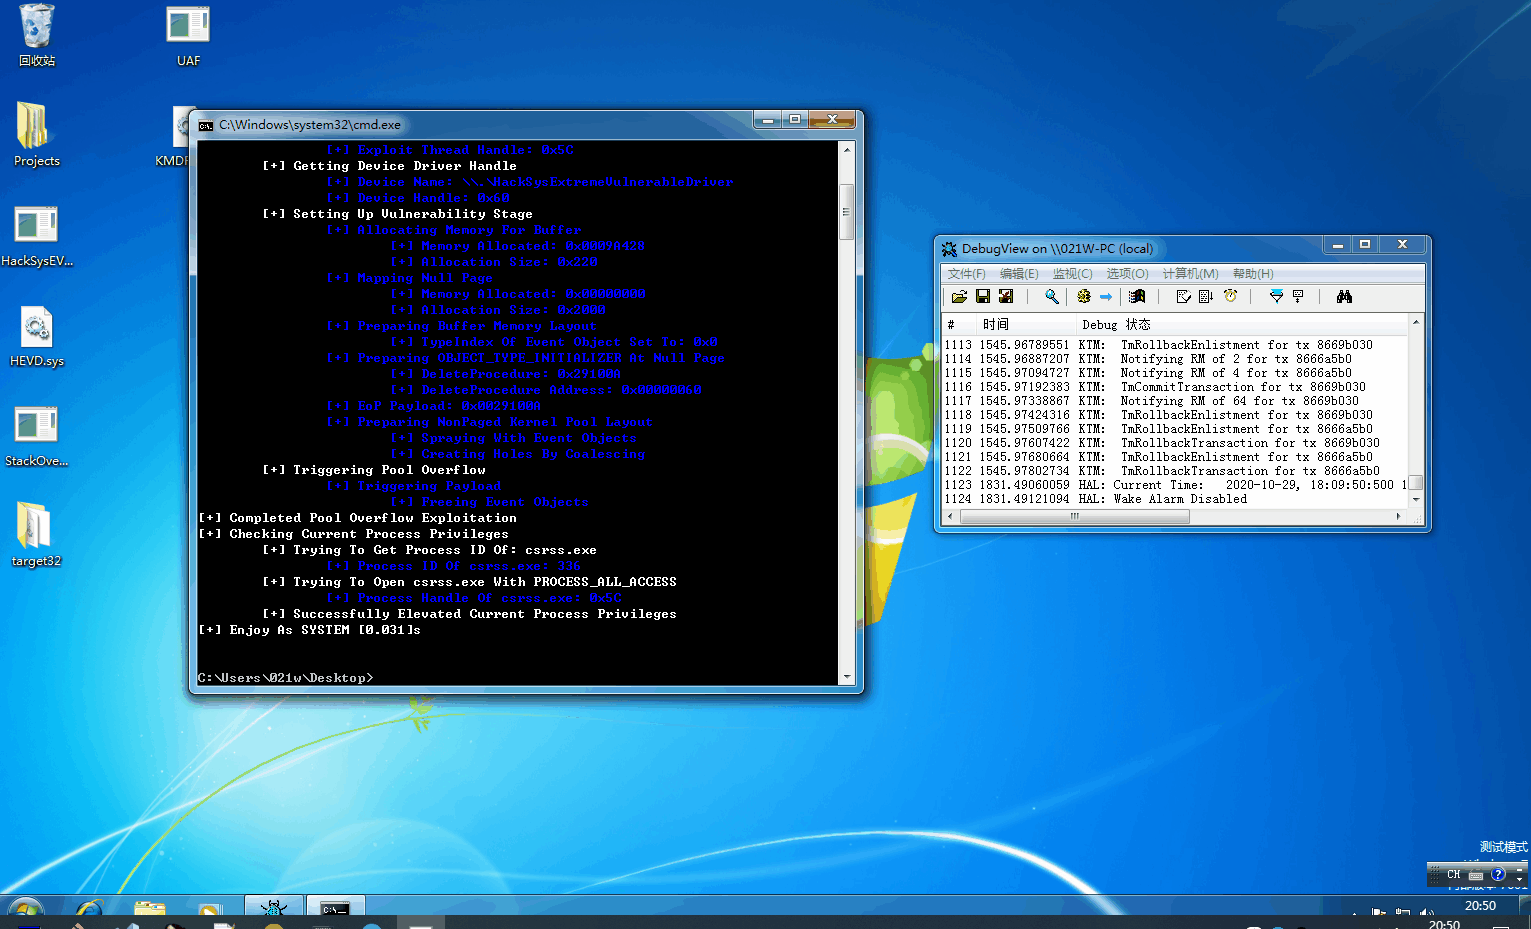Open the 文件(F) menu in DebugView
The height and width of the screenshot is (929, 1531).
pos(966,274)
